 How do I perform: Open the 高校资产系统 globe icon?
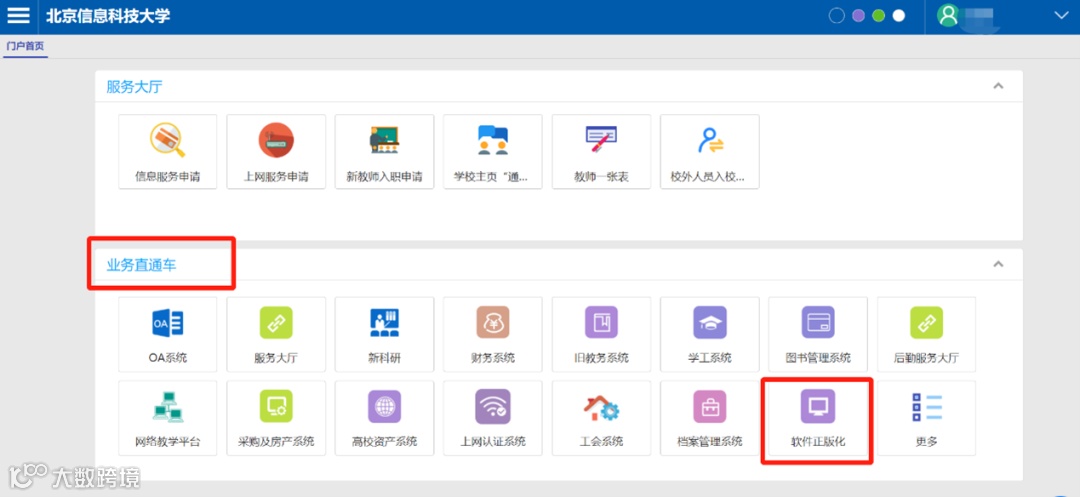coord(384,407)
